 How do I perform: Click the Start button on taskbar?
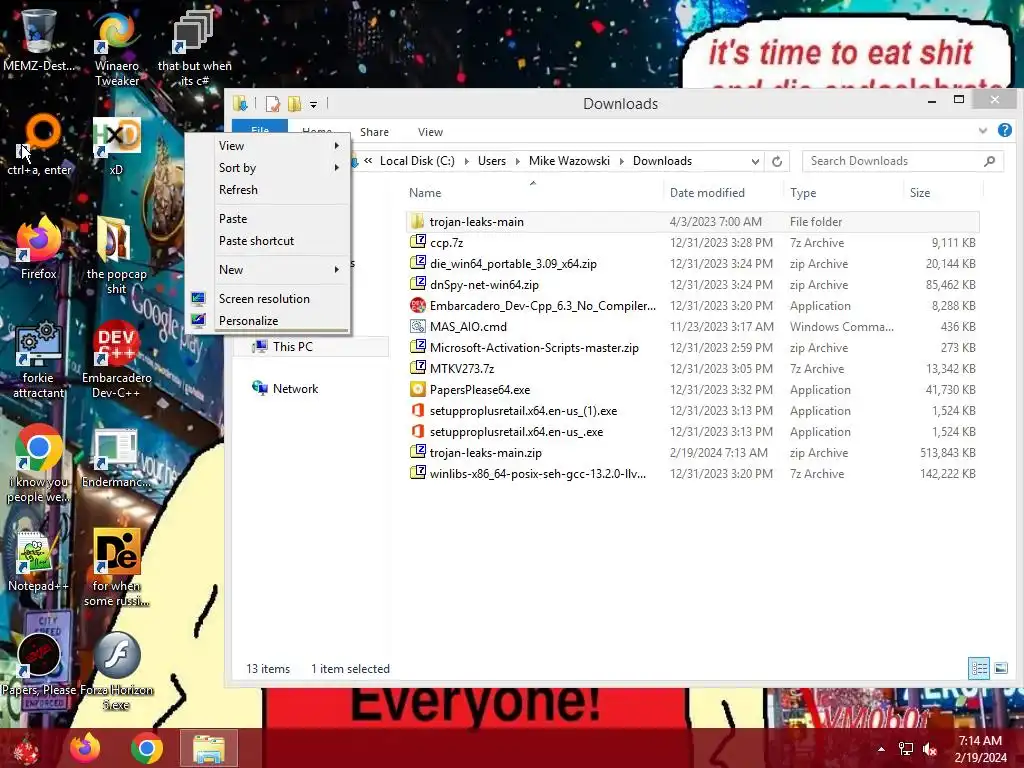26,748
